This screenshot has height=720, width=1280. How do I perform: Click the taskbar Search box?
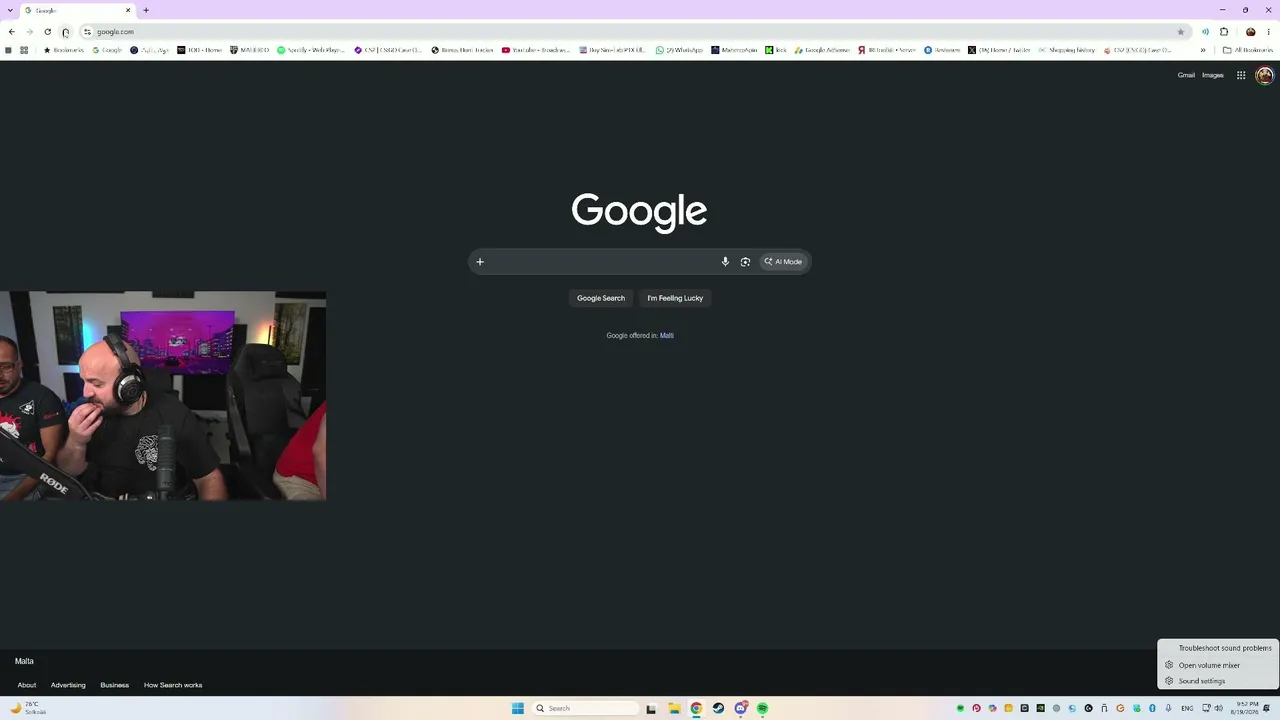(586, 709)
